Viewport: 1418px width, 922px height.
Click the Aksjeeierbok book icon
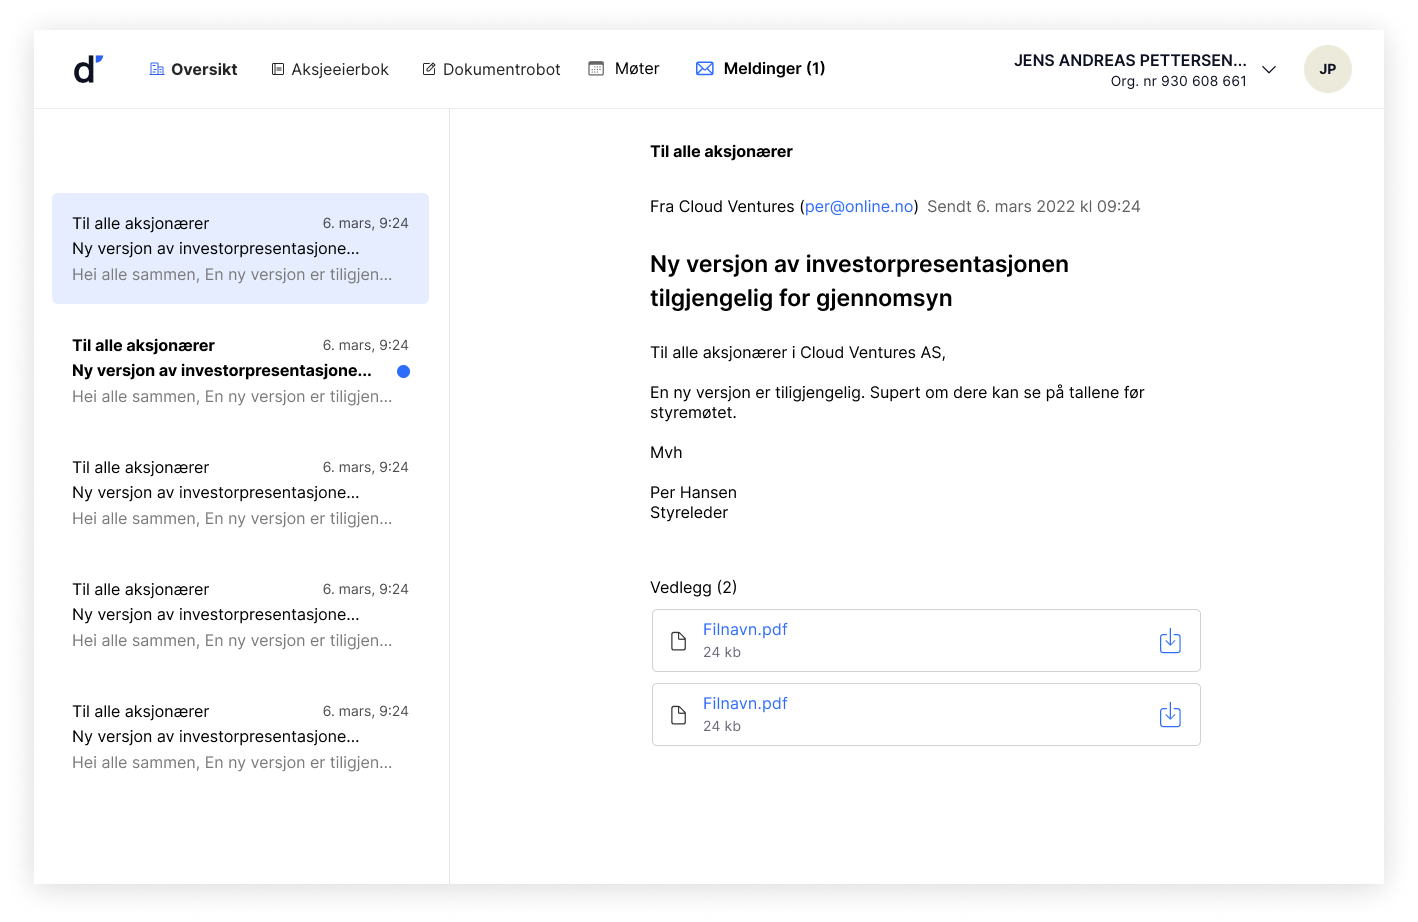point(278,69)
